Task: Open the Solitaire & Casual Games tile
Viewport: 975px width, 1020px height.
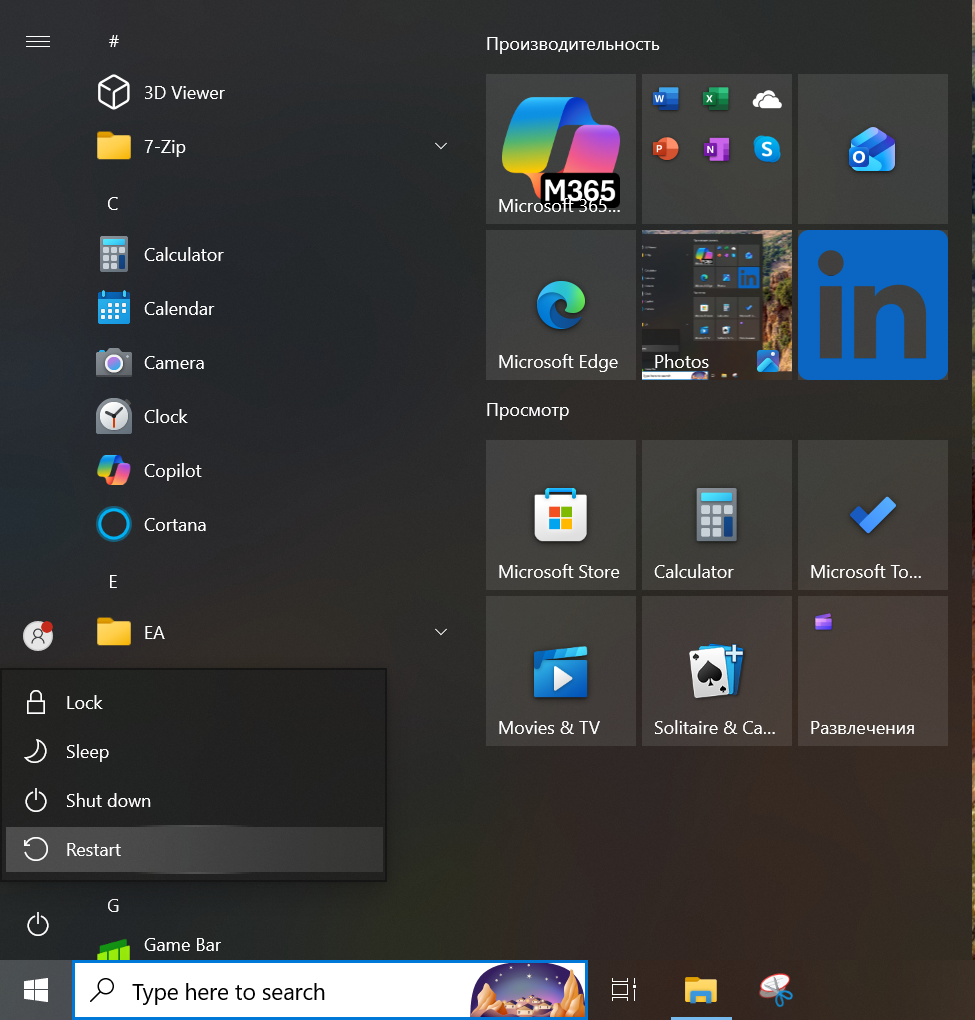Action: [717, 671]
